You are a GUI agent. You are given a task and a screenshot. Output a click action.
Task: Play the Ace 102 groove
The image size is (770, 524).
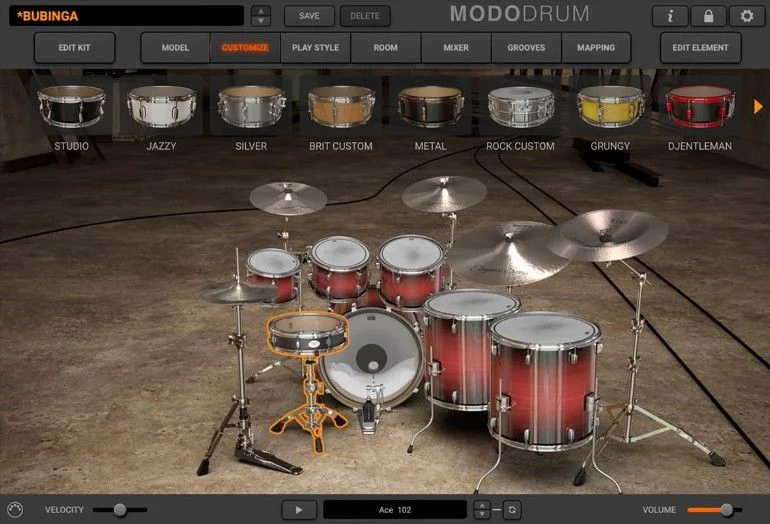299,510
